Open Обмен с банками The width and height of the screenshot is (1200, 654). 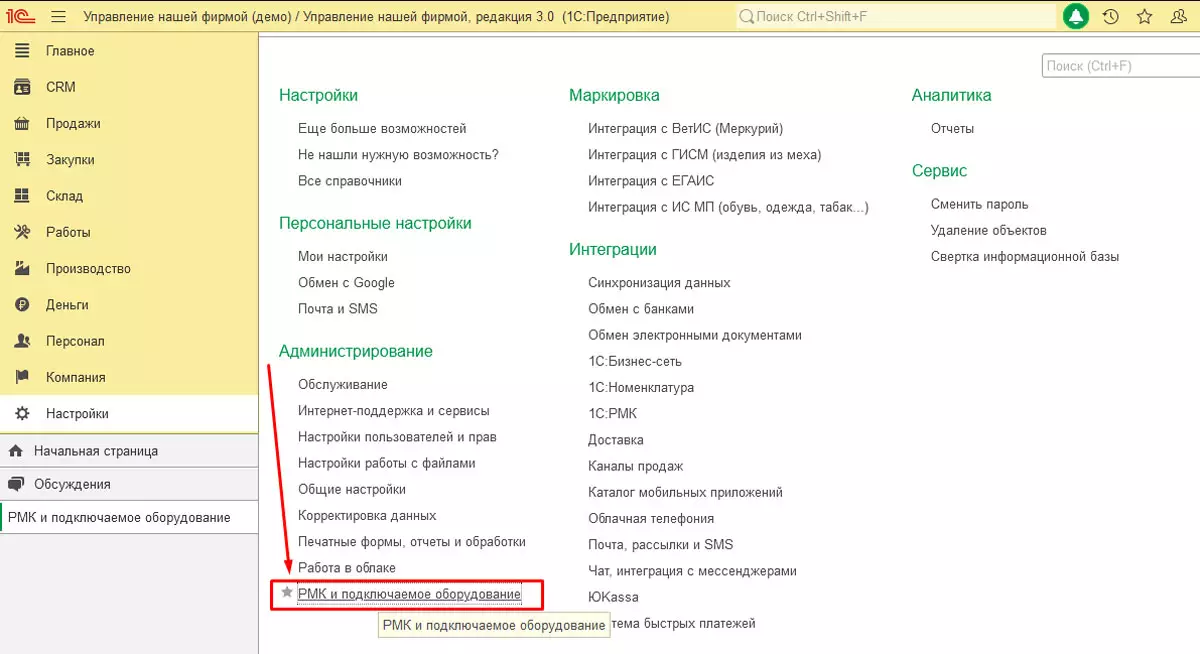point(641,309)
